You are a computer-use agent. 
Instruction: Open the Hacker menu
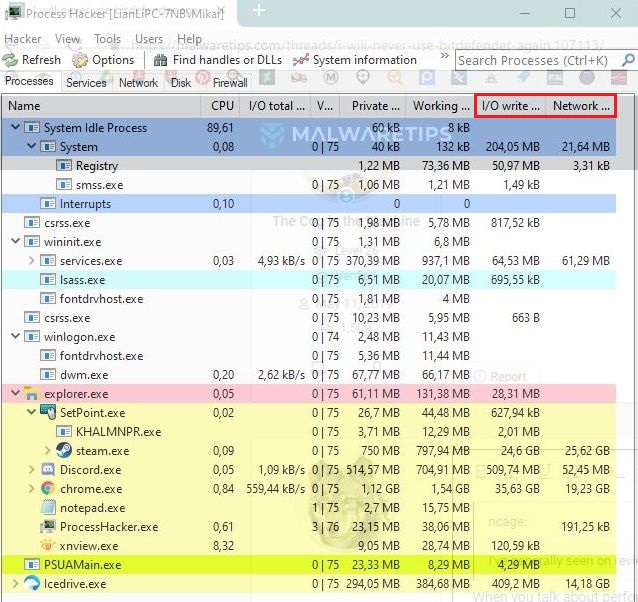pos(23,39)
